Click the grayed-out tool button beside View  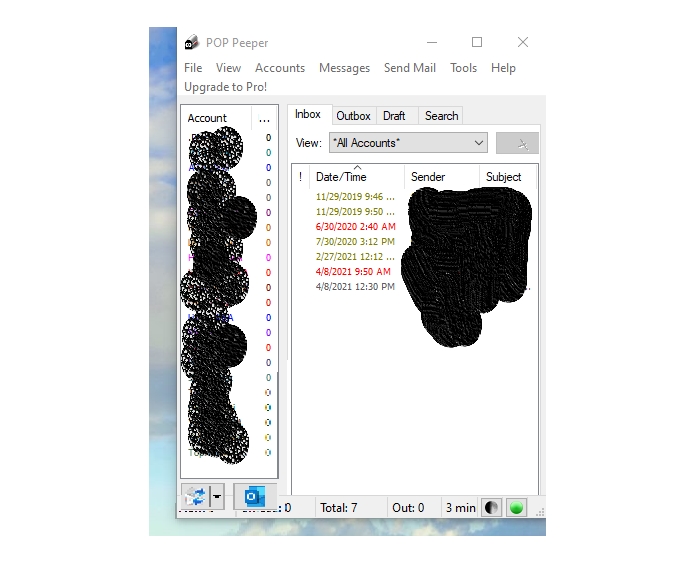(x=517, y=143)
